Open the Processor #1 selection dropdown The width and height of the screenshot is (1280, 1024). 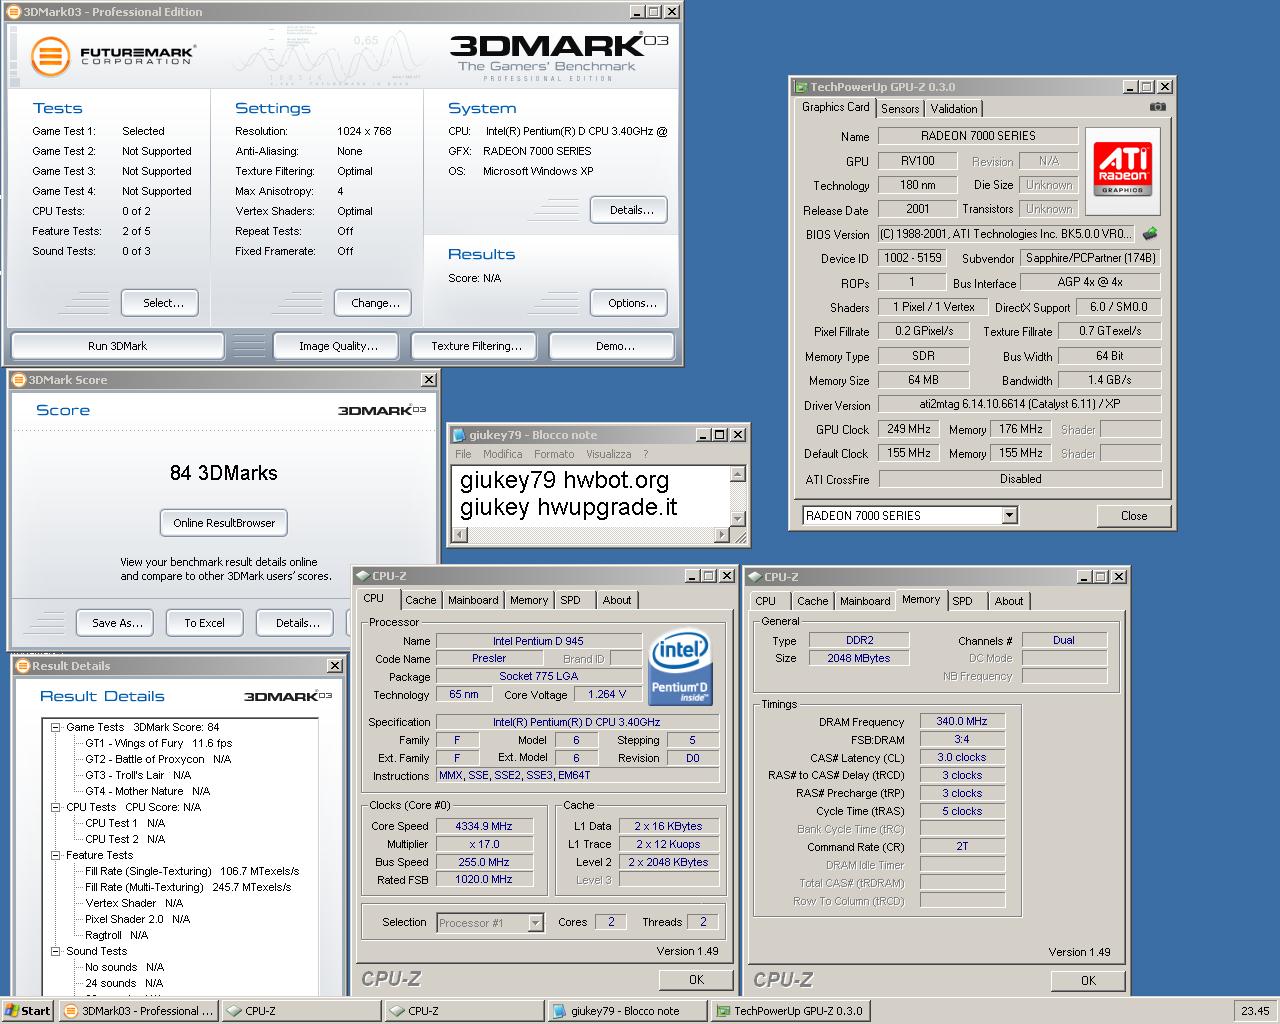click(535, 923)
